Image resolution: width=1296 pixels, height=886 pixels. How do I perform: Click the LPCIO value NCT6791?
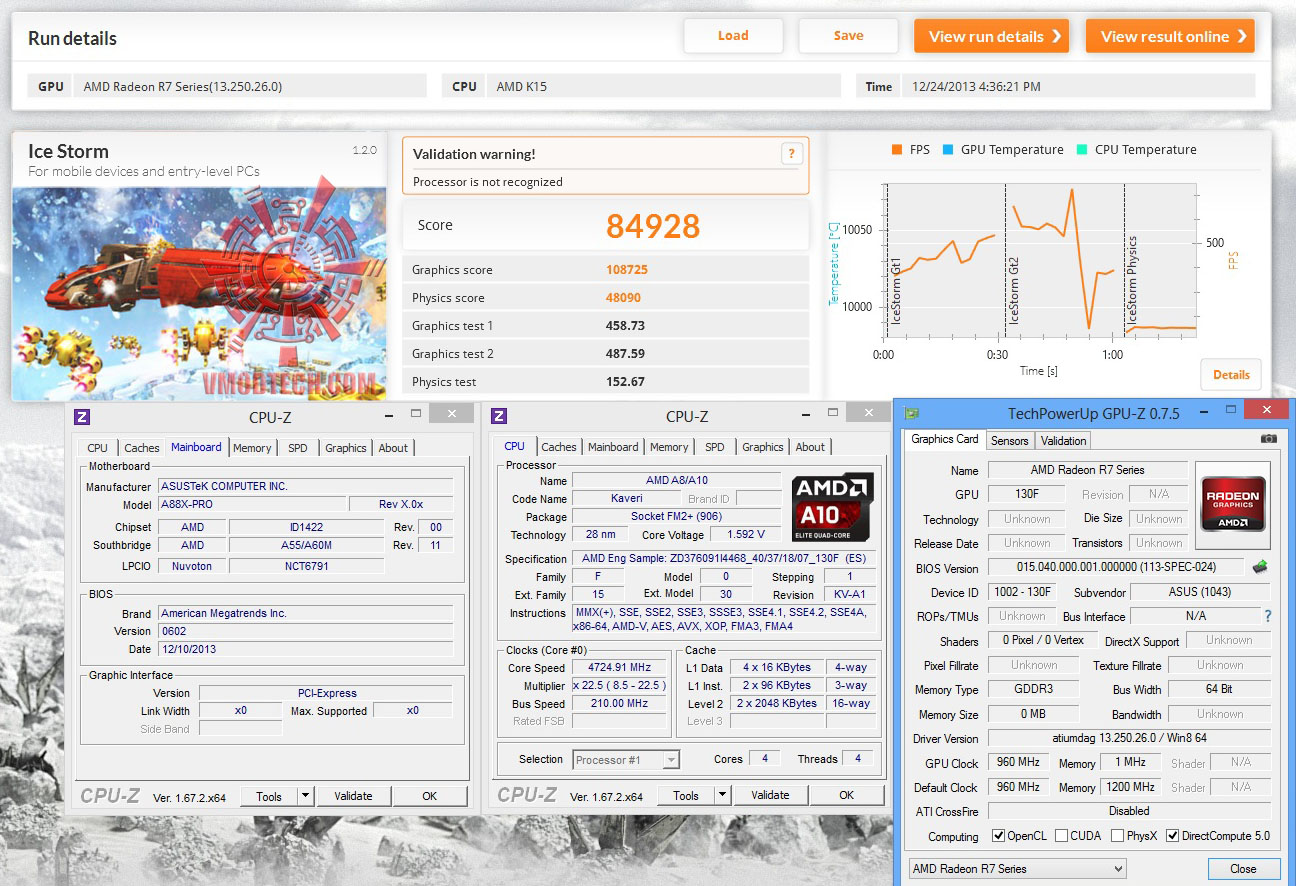point(306,566)
